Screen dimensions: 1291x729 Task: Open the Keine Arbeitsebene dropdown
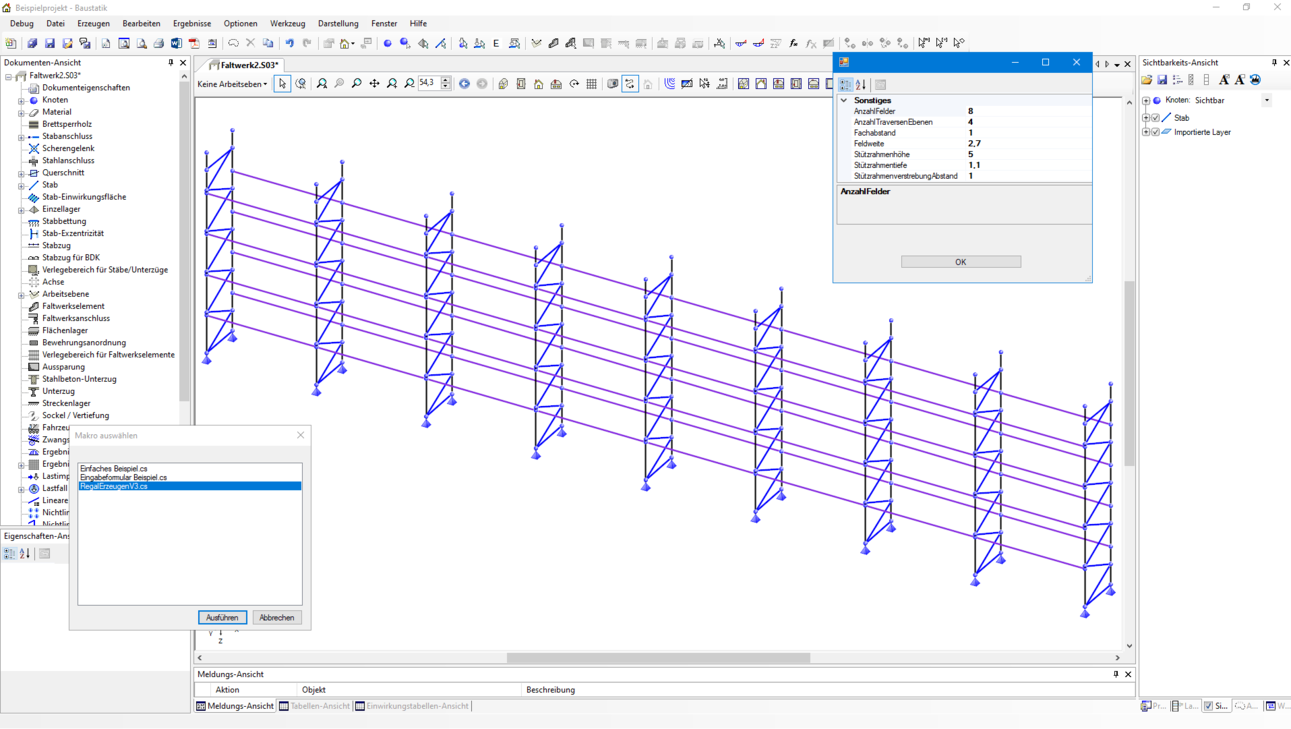[x=233, y=84]
